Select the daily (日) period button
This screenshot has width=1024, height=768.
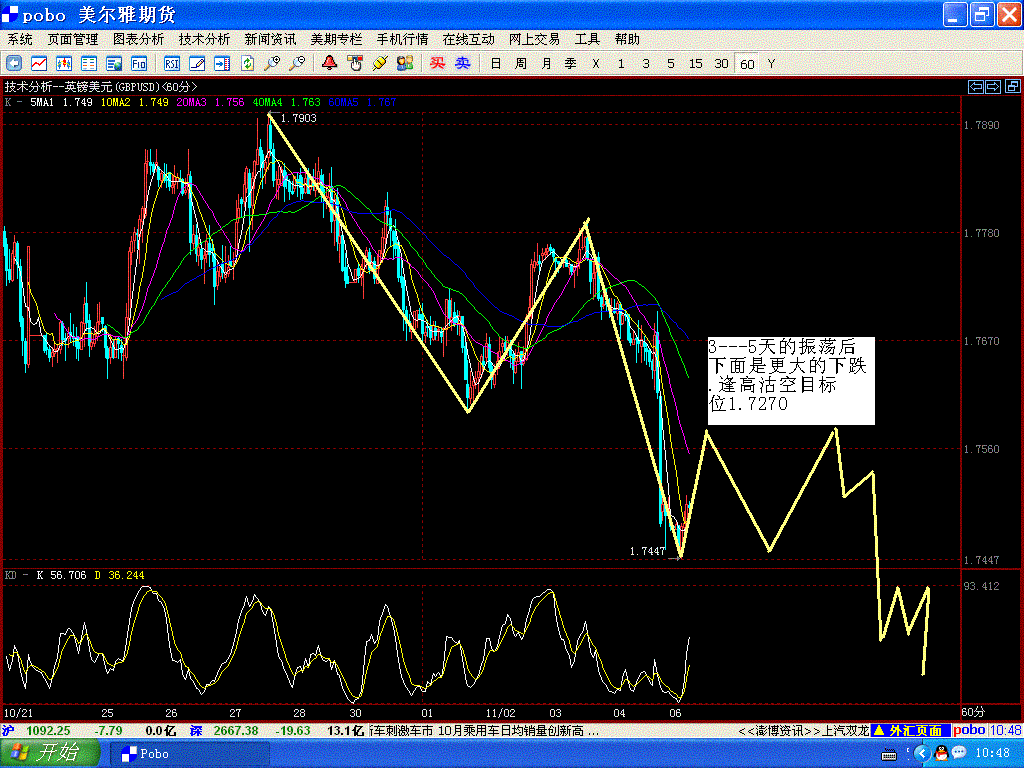click(495, 64)
